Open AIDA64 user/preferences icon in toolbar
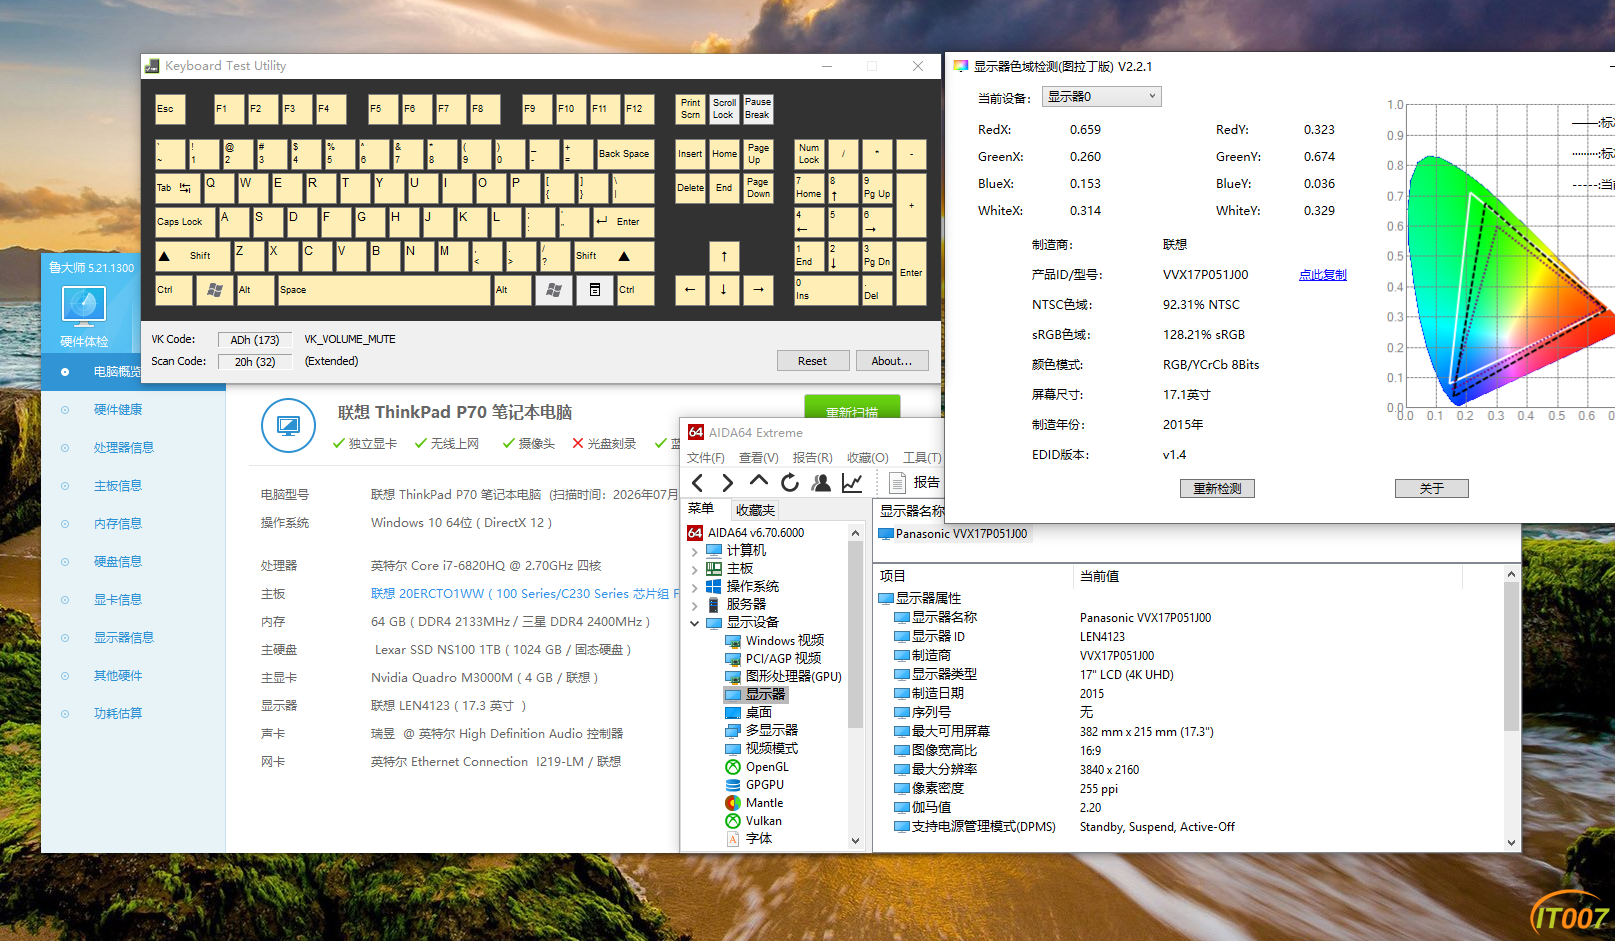1615x941 pixels. 821,483
